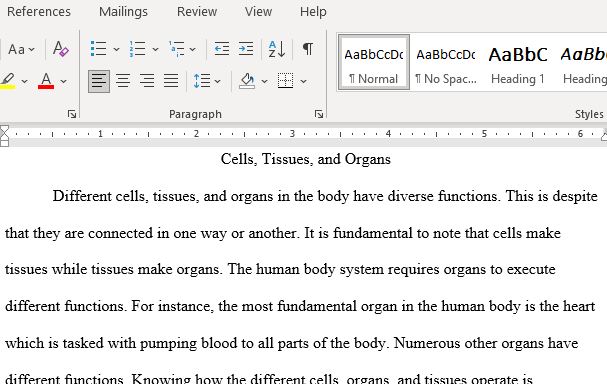Sort the selected text A to Z

click(277, 49)
